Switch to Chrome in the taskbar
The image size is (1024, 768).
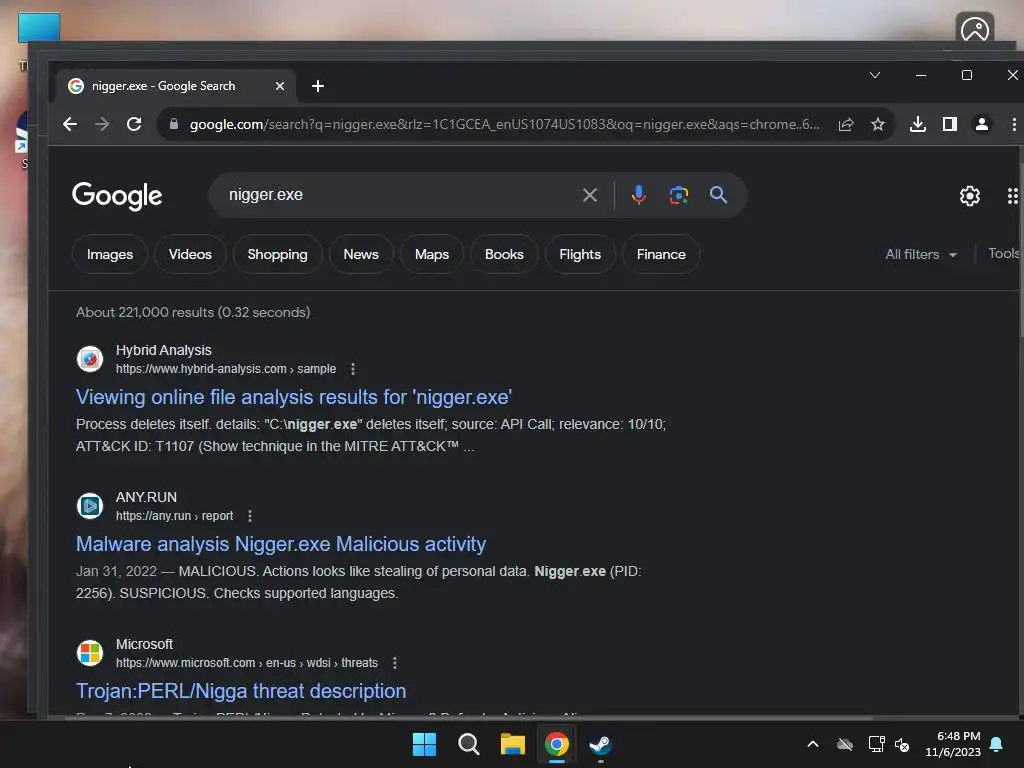557,744
